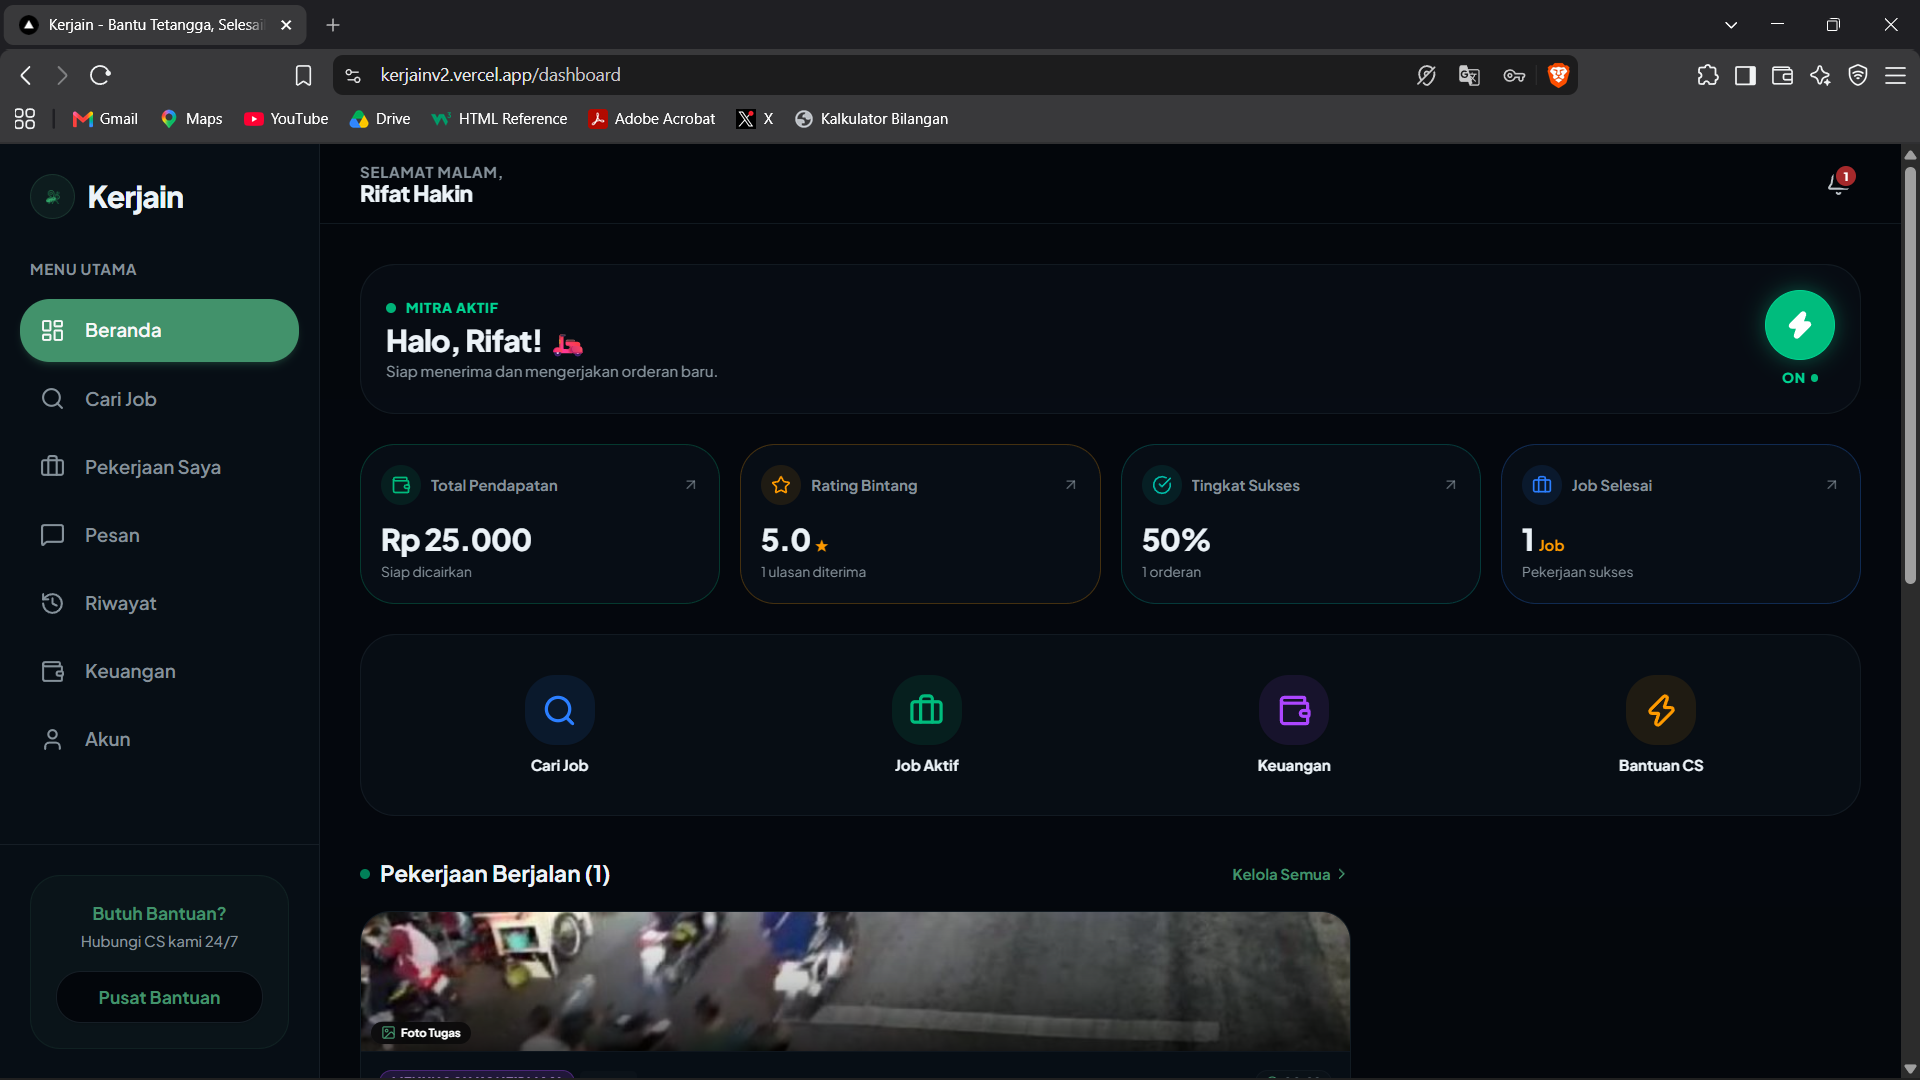Expand Total Pendapatan card arrow
Image resolution: width=1920 pixels, height=1080 pixels.
pos(690,485)
